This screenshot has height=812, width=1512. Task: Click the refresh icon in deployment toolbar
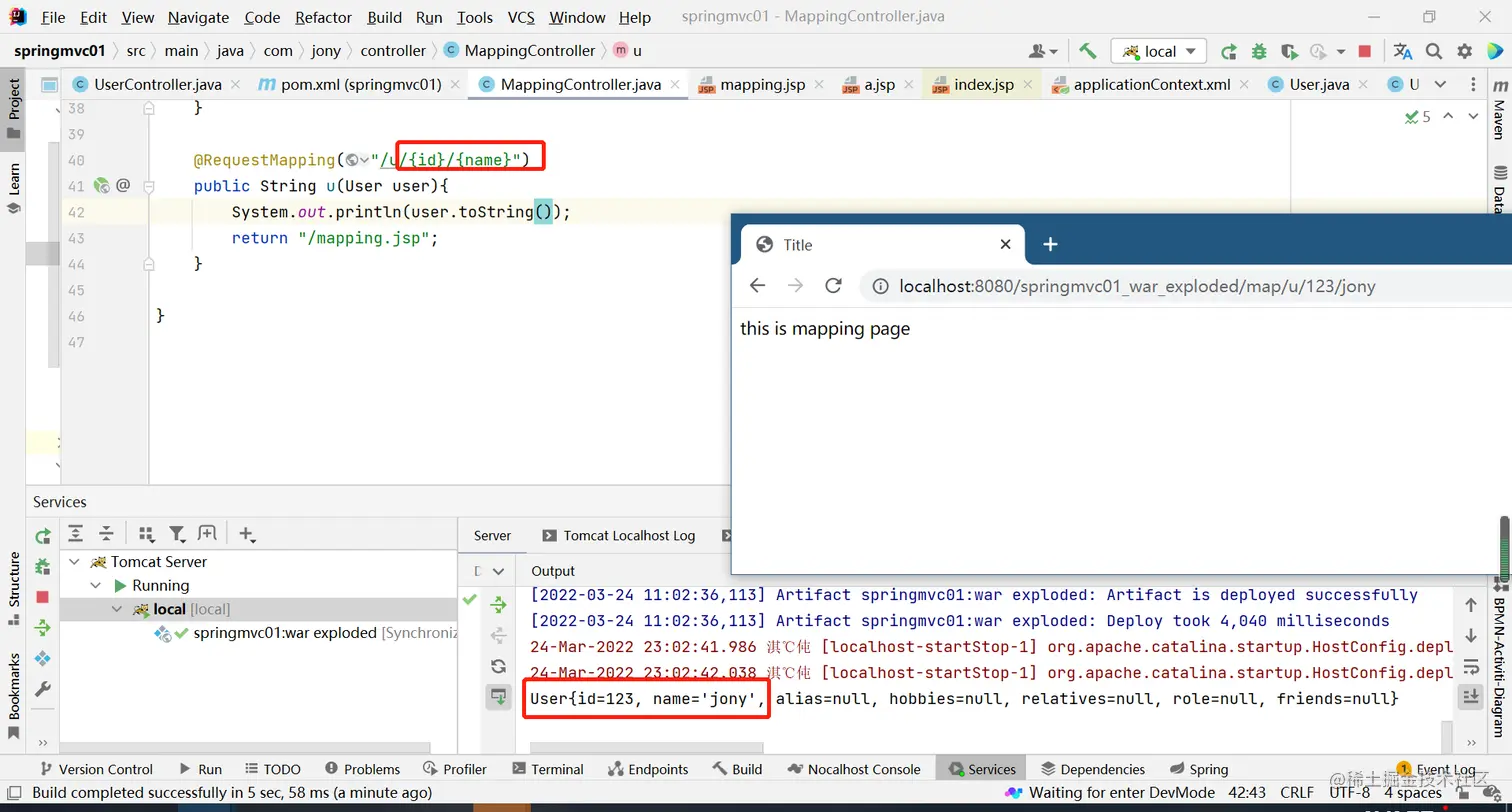point(498,666)
